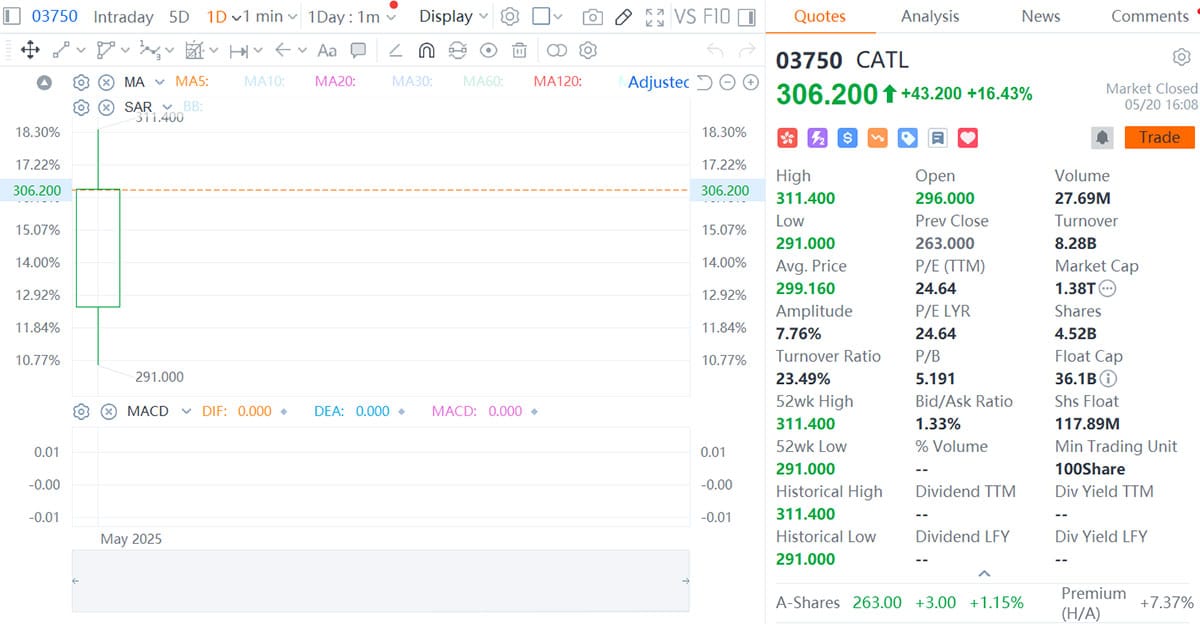
Task: Open the A-Shares 263.00 quote link
Action: (877, 602)
